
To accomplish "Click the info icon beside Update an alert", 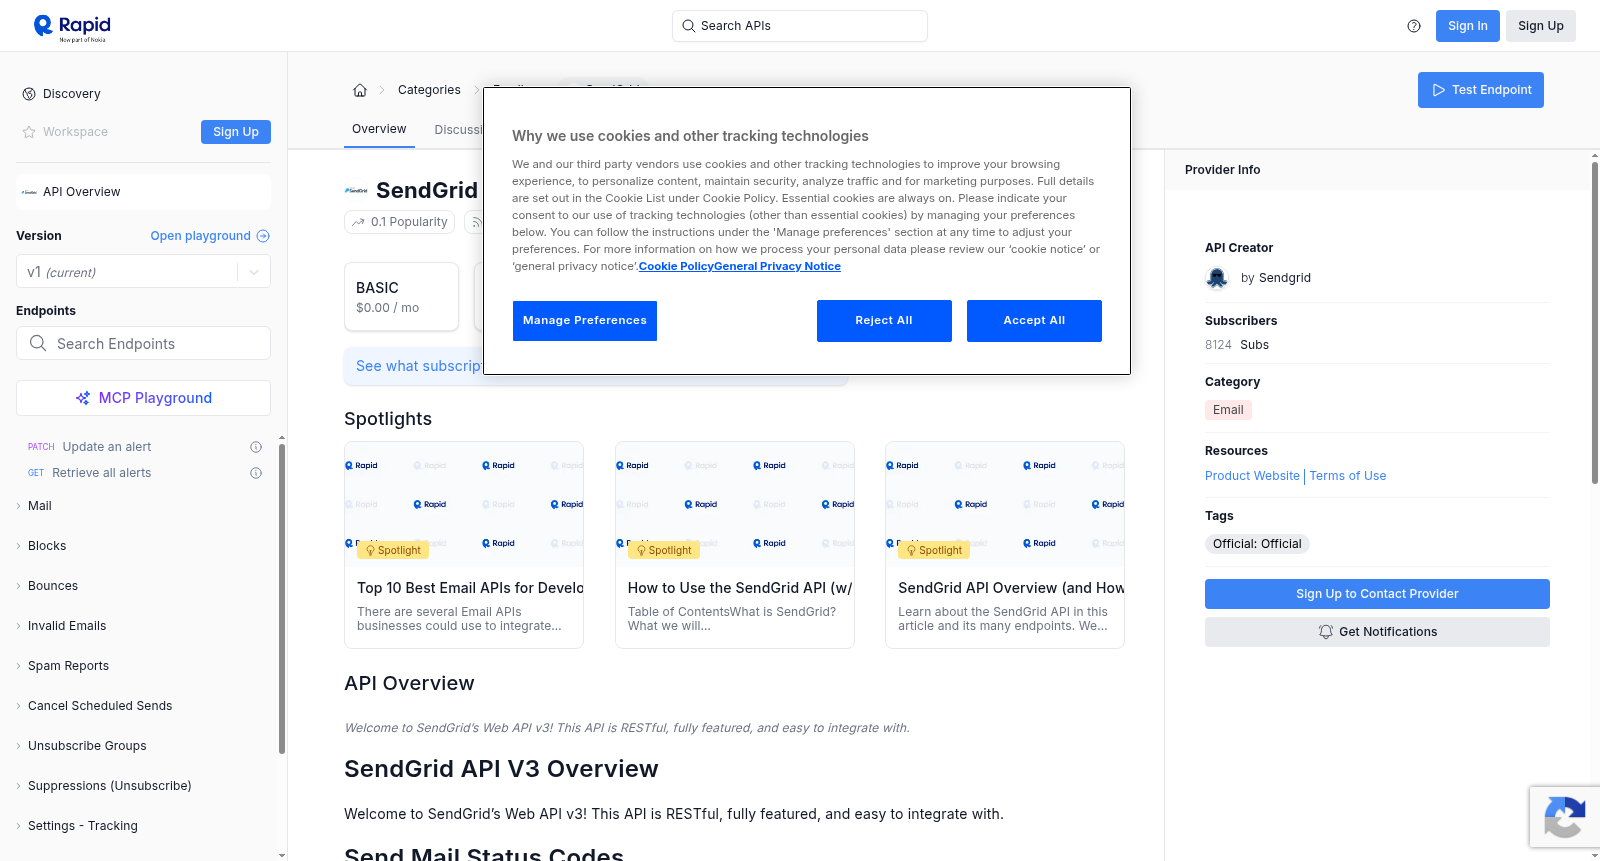I will pyautogui.click(x=256, y=447).
